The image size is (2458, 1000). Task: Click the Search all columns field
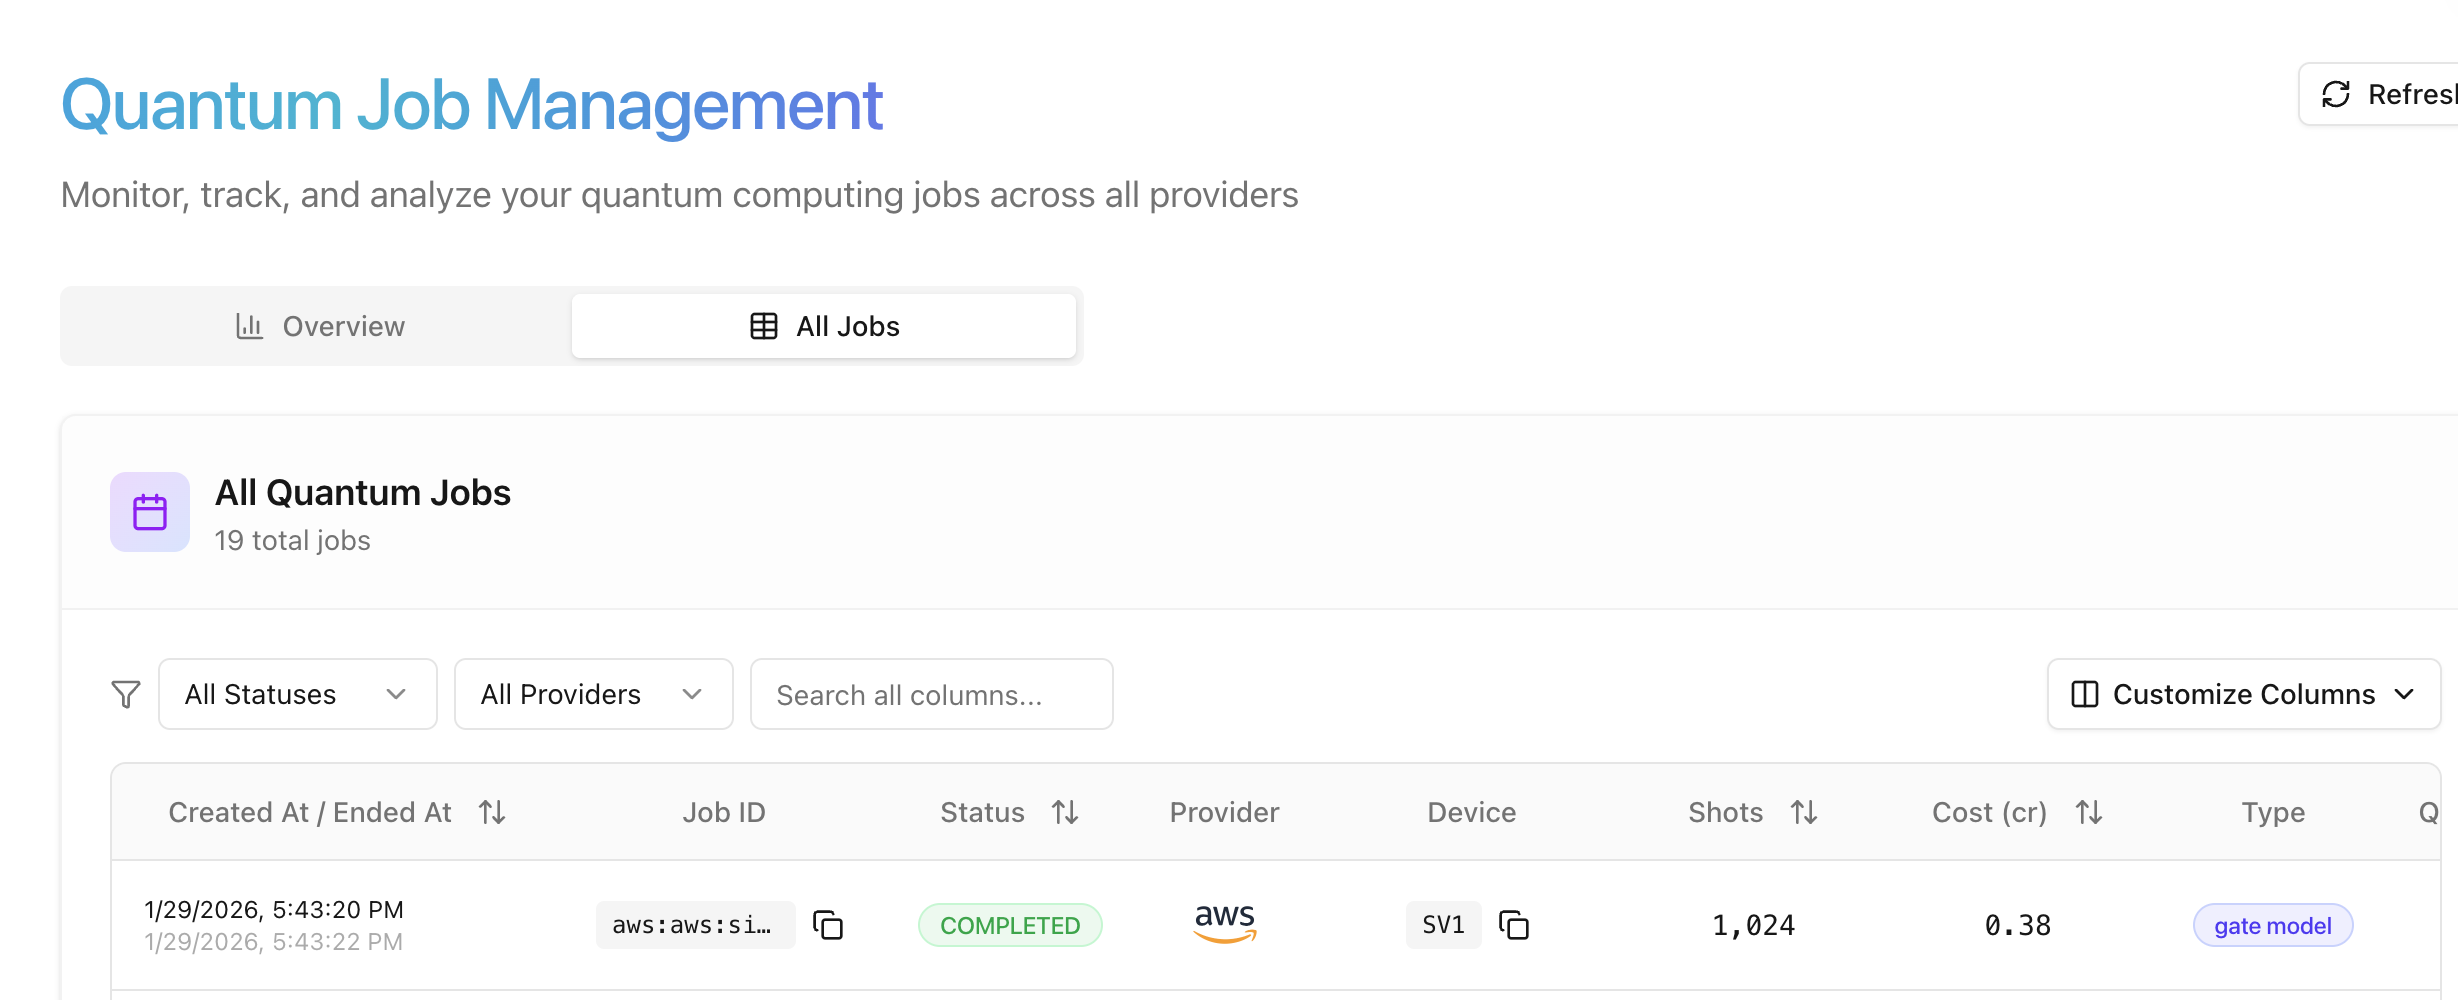tap(931, 694)
